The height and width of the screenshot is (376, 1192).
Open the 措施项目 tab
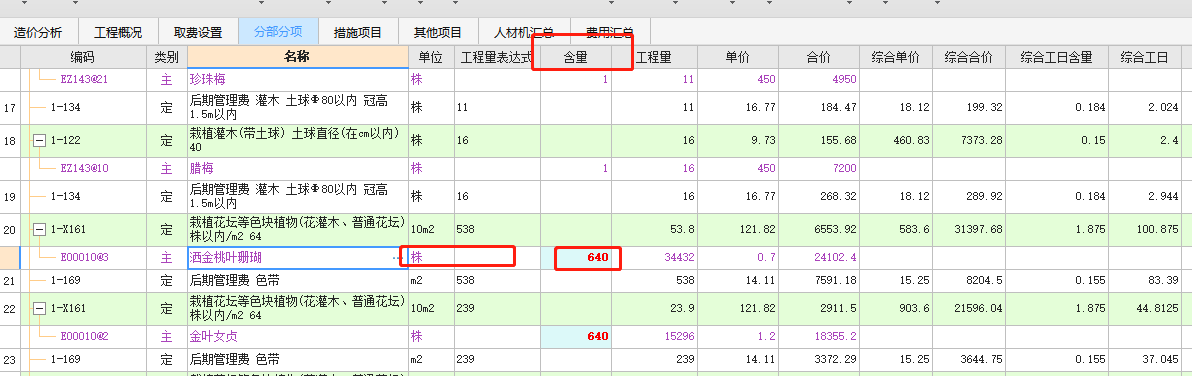357,33
